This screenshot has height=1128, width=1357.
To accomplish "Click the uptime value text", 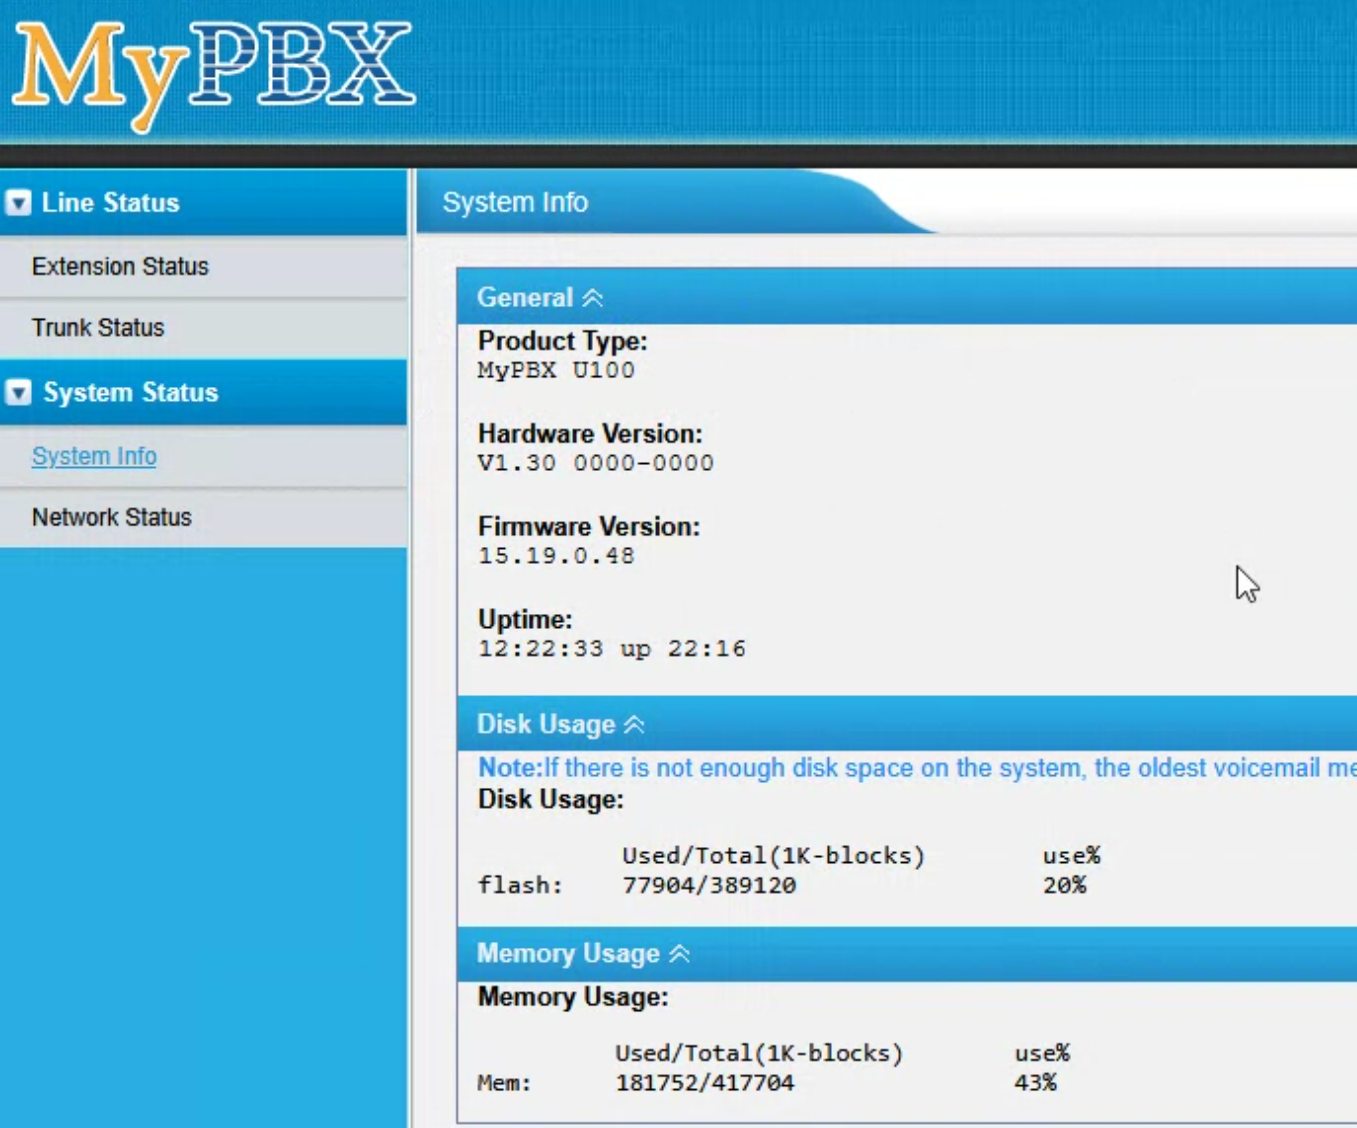I will [611, 649].
